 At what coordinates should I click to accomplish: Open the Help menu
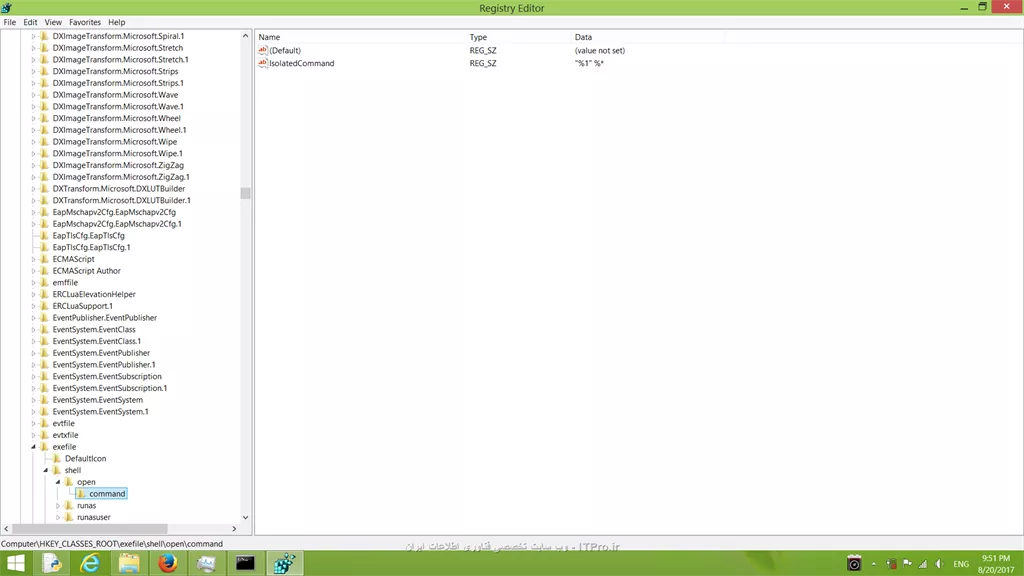point(116,22)
